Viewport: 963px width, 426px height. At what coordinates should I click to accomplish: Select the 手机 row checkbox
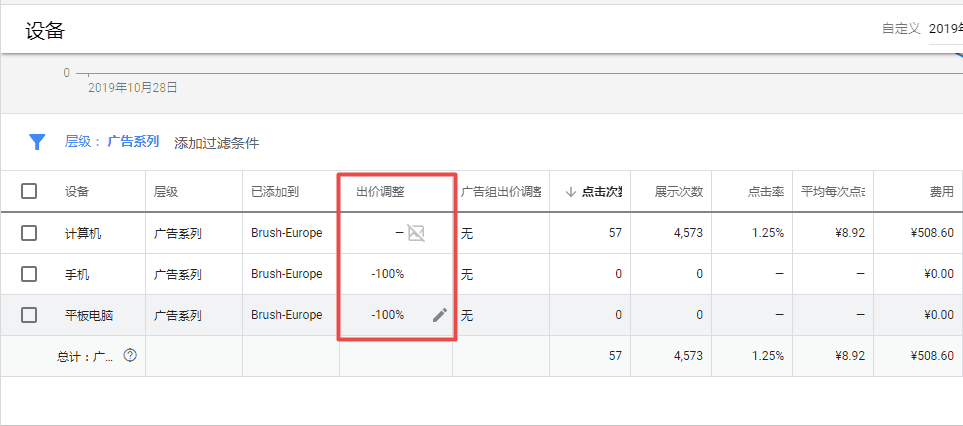click(29, 274)
